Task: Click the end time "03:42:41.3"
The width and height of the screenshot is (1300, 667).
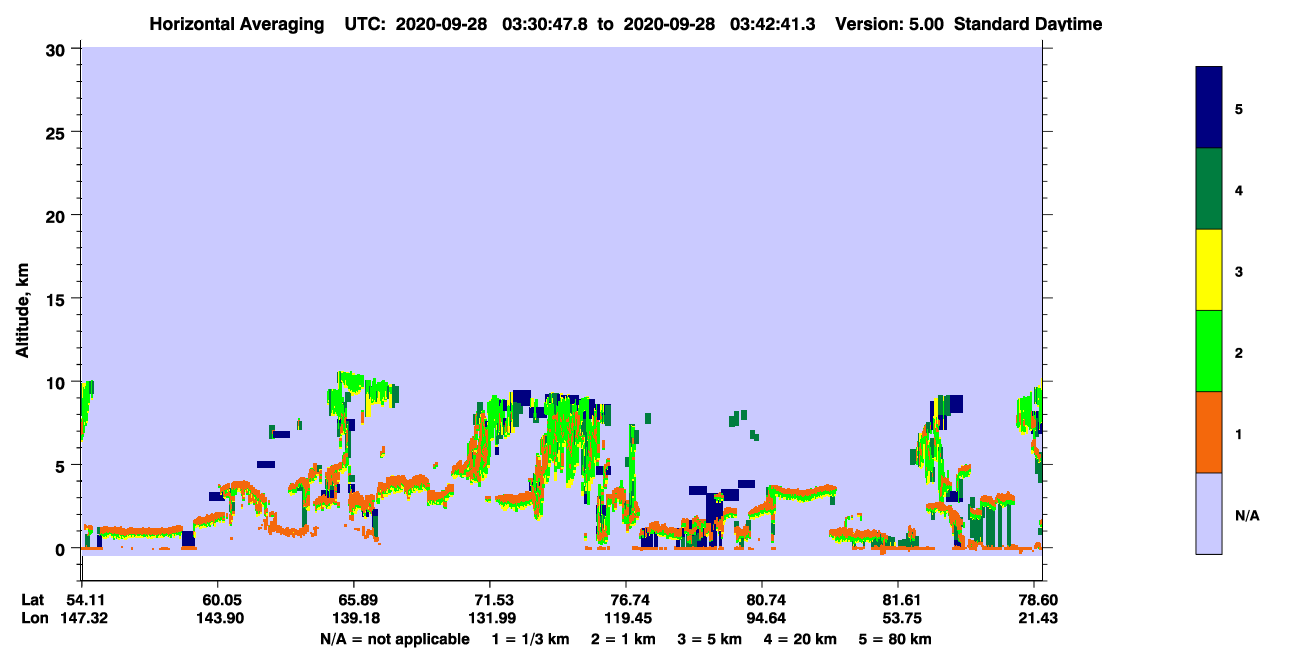Action: tap(773, 24)
